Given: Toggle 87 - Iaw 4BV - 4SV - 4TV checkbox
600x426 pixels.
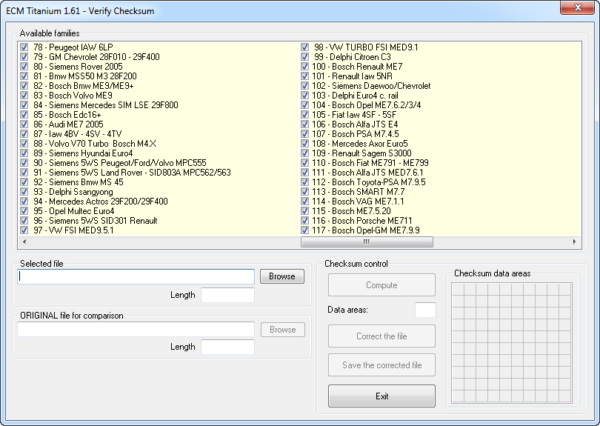Looking at the screenshot, I should coord(24,134).
